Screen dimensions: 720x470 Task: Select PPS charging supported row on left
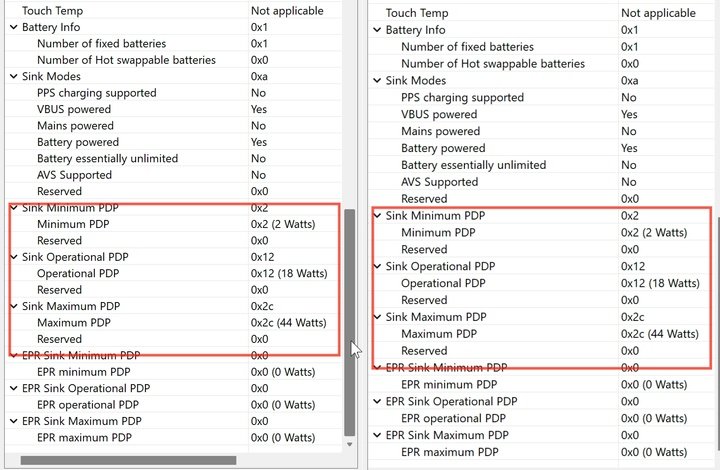[174, 93]
